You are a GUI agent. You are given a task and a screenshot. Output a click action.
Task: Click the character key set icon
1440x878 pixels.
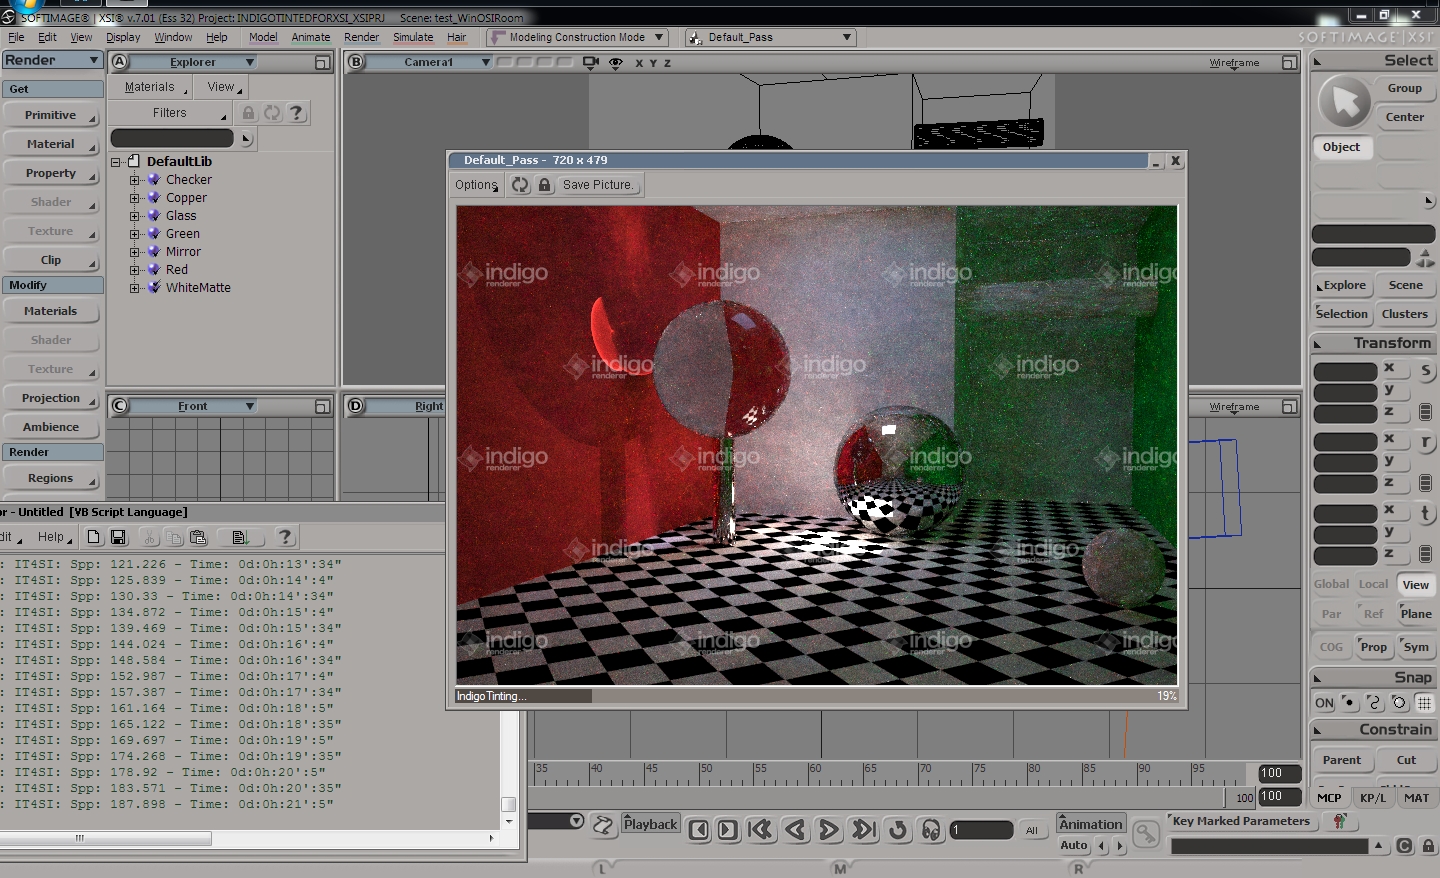[1340, 821]
